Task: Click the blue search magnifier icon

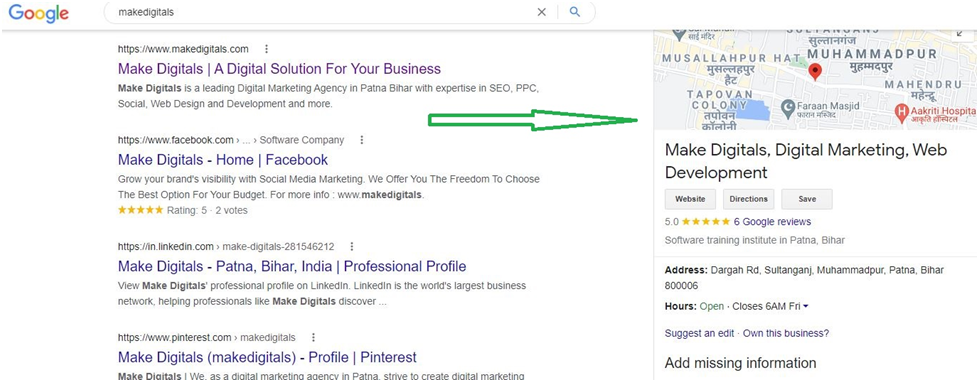Action: [x=575, y=12]
